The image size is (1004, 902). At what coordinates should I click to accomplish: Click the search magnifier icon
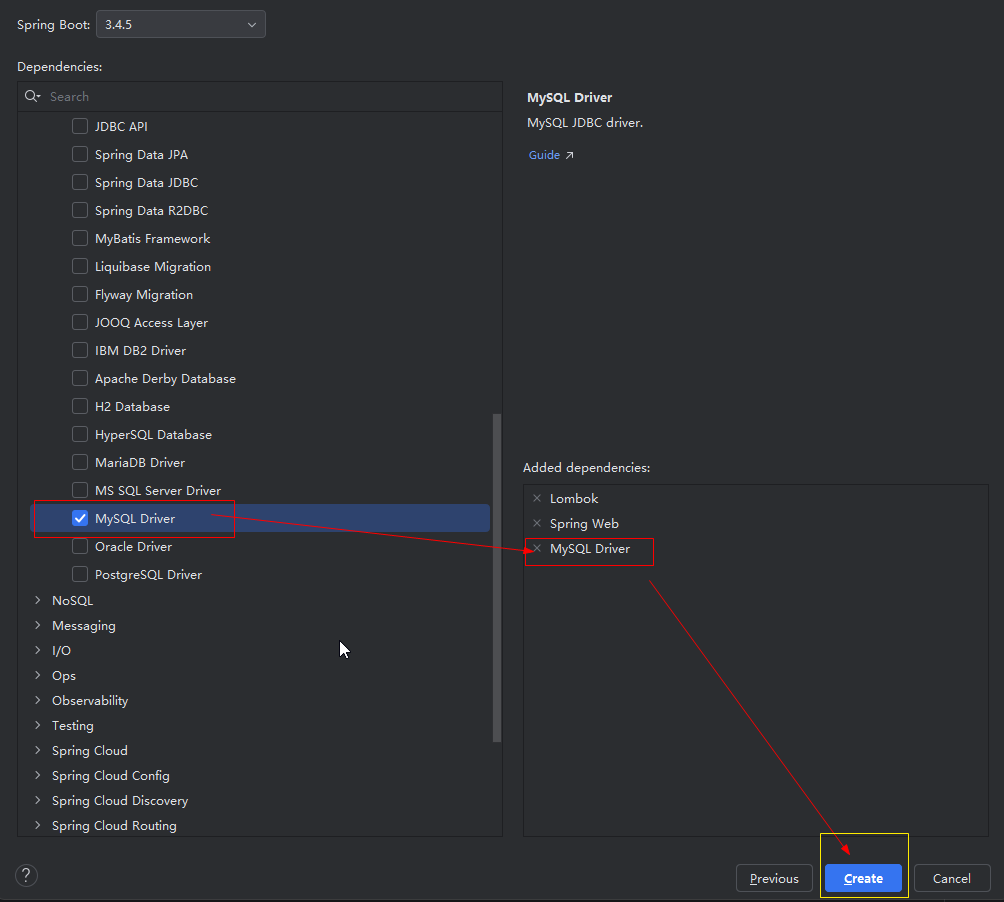click(32, 96)
